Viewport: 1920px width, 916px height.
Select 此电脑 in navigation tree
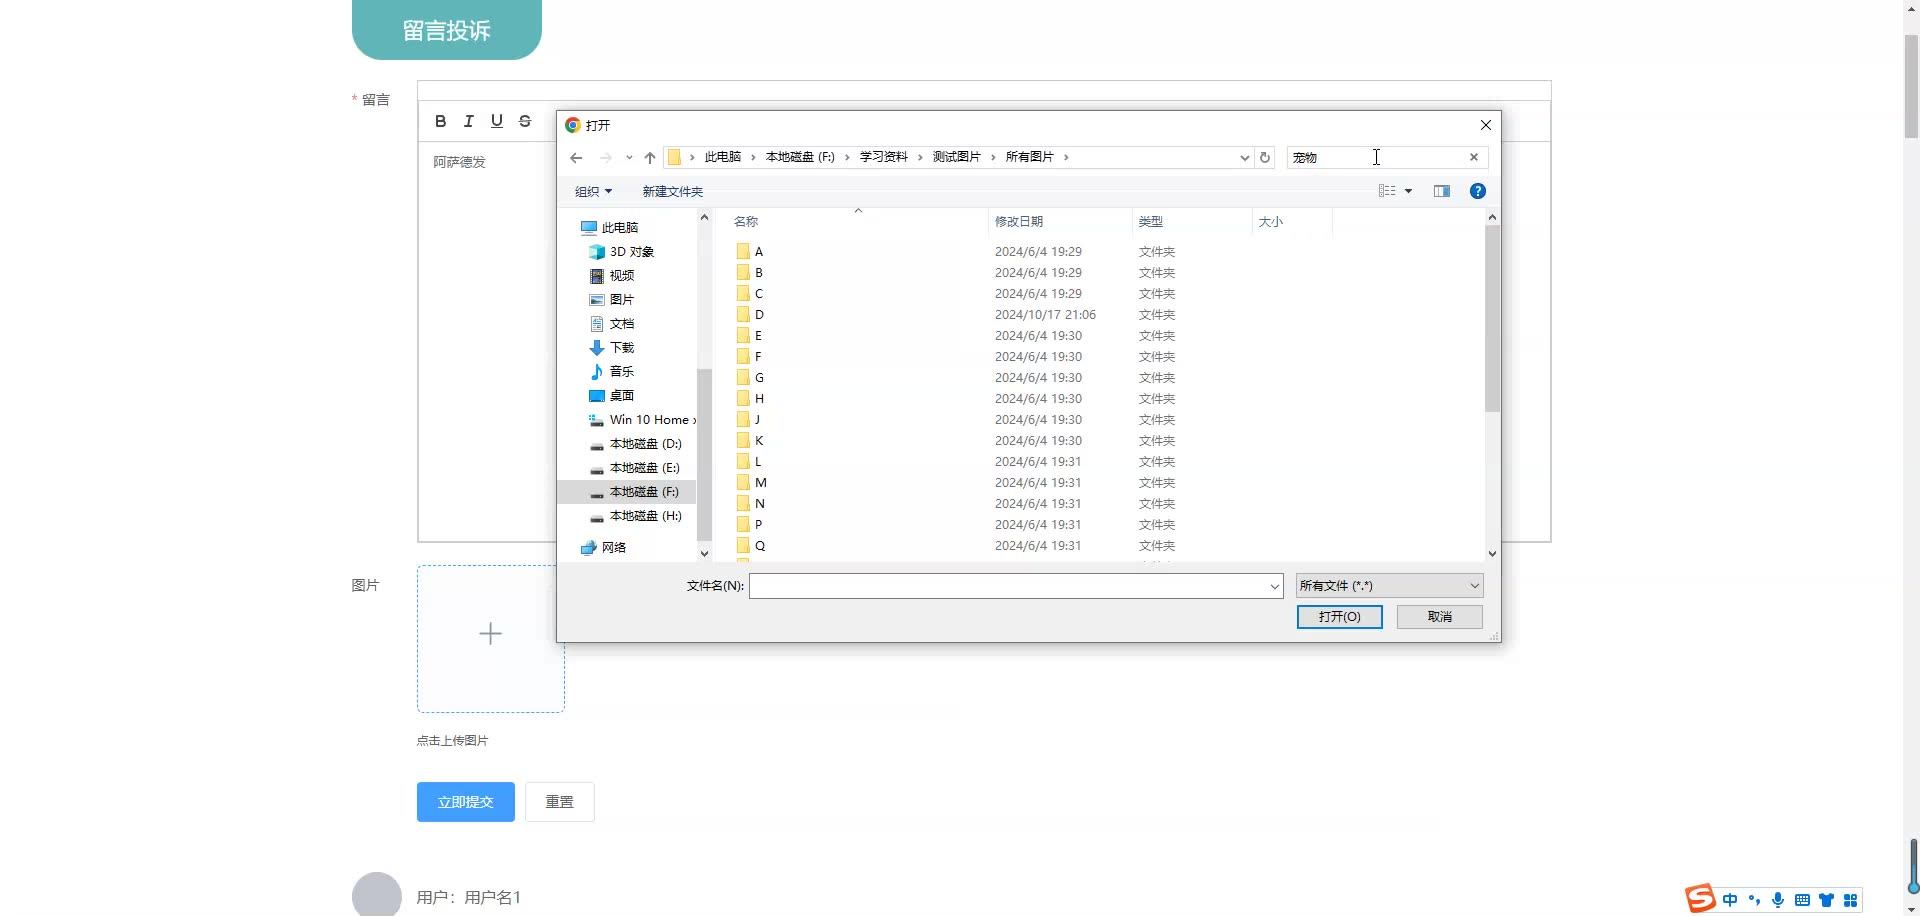click(619, 228)
